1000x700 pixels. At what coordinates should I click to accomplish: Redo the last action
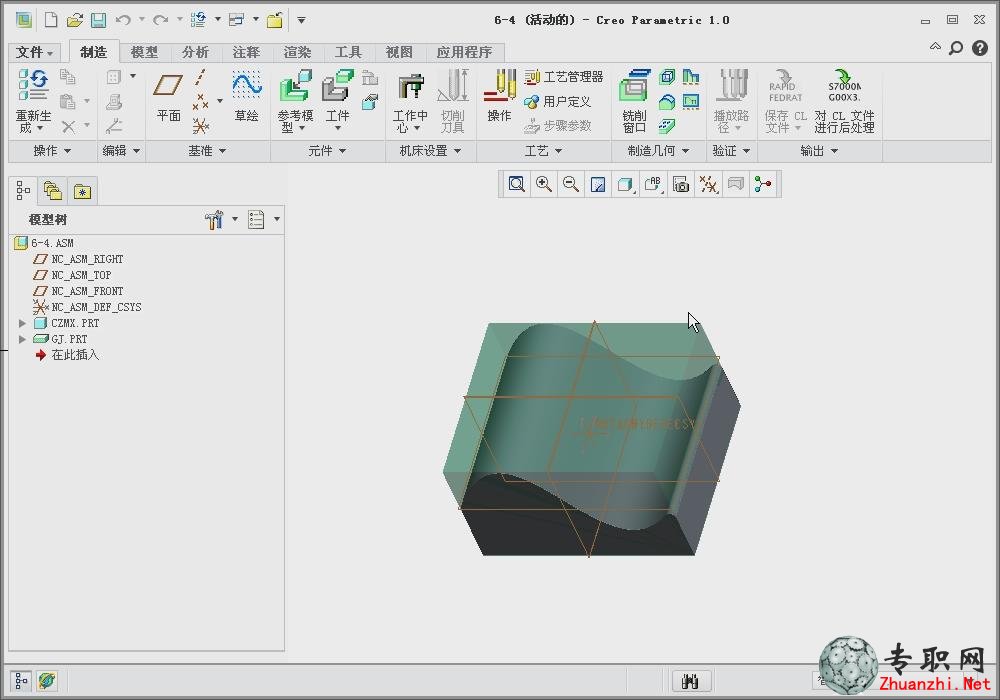160,20
